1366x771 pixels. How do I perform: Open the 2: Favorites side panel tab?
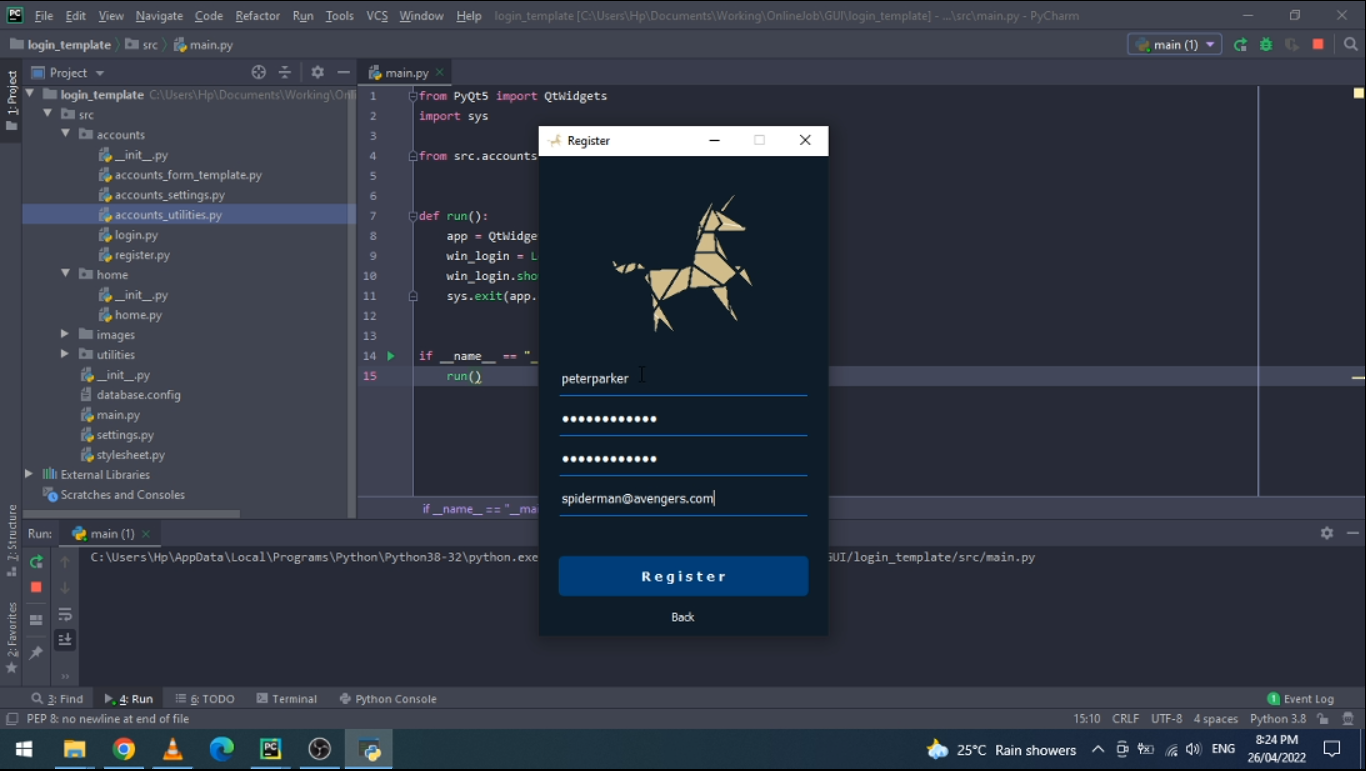point(12,637)
